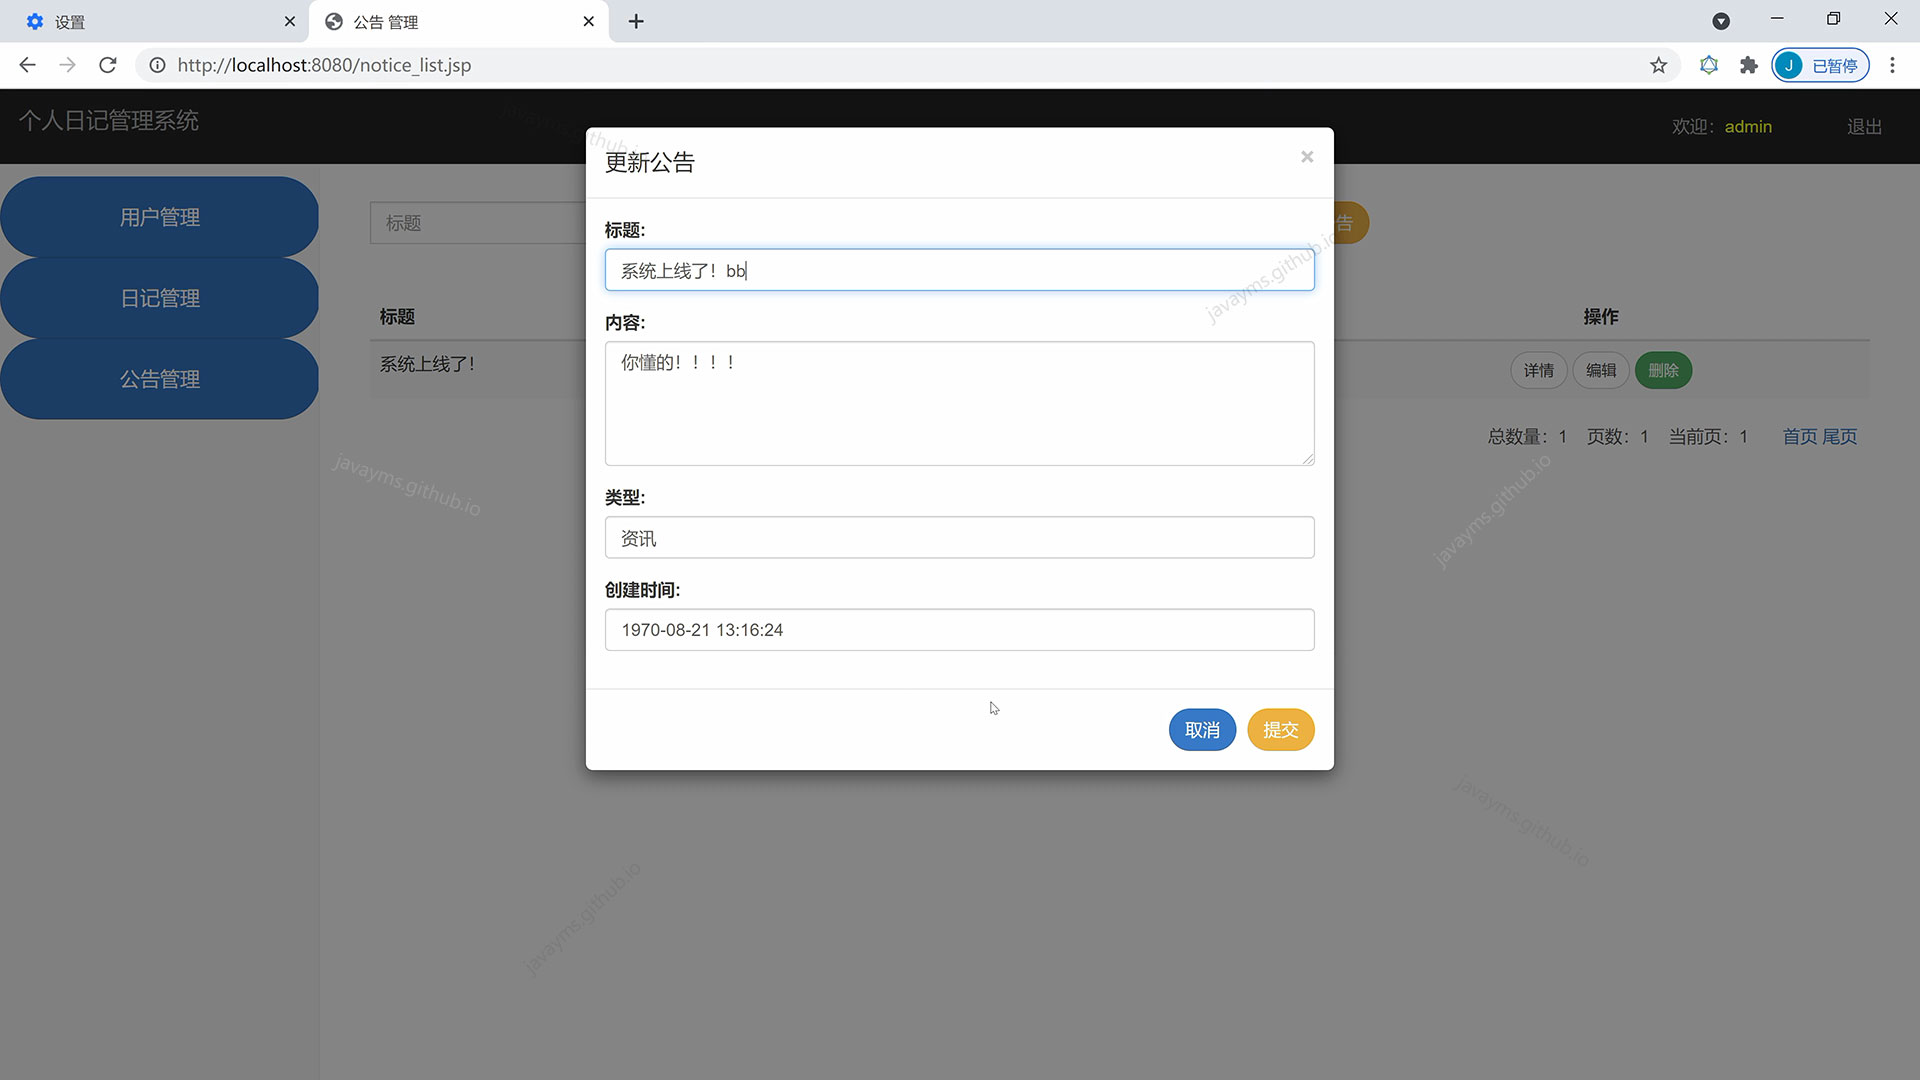Click into the 内容 textarea
Screen dimensions: 1920x1080
[958, 403]
